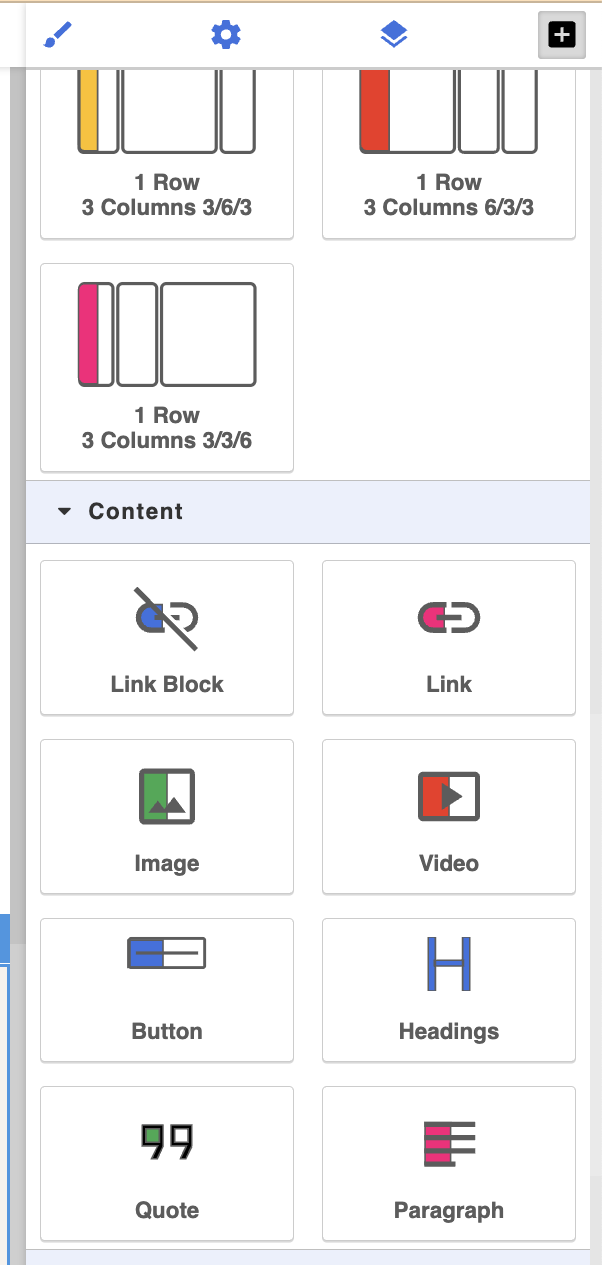Image resolution: width=602 pixels, height=1265 pixels.
Task: Pick the Link block icon
Action: coord(449,619)
